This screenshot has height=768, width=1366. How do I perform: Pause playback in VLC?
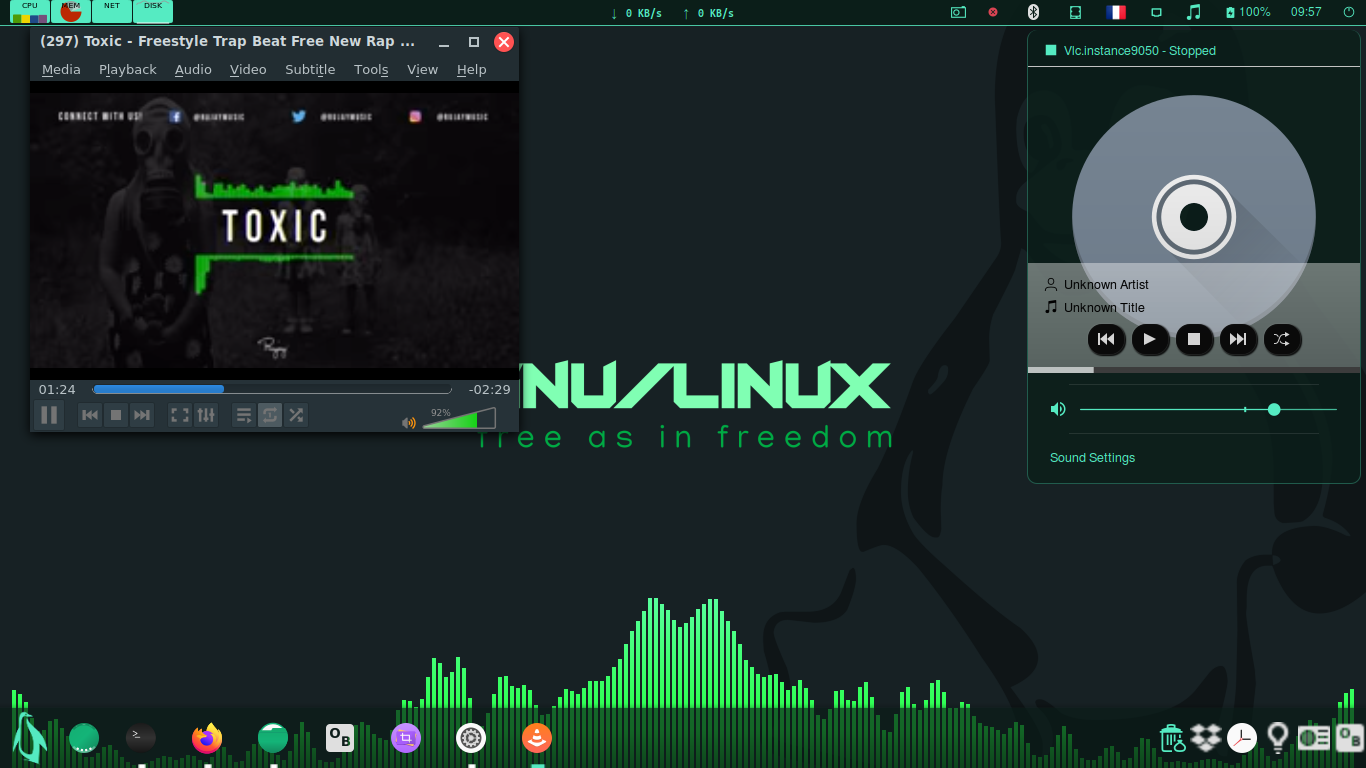pyautogui.click(x=49, y=415)
